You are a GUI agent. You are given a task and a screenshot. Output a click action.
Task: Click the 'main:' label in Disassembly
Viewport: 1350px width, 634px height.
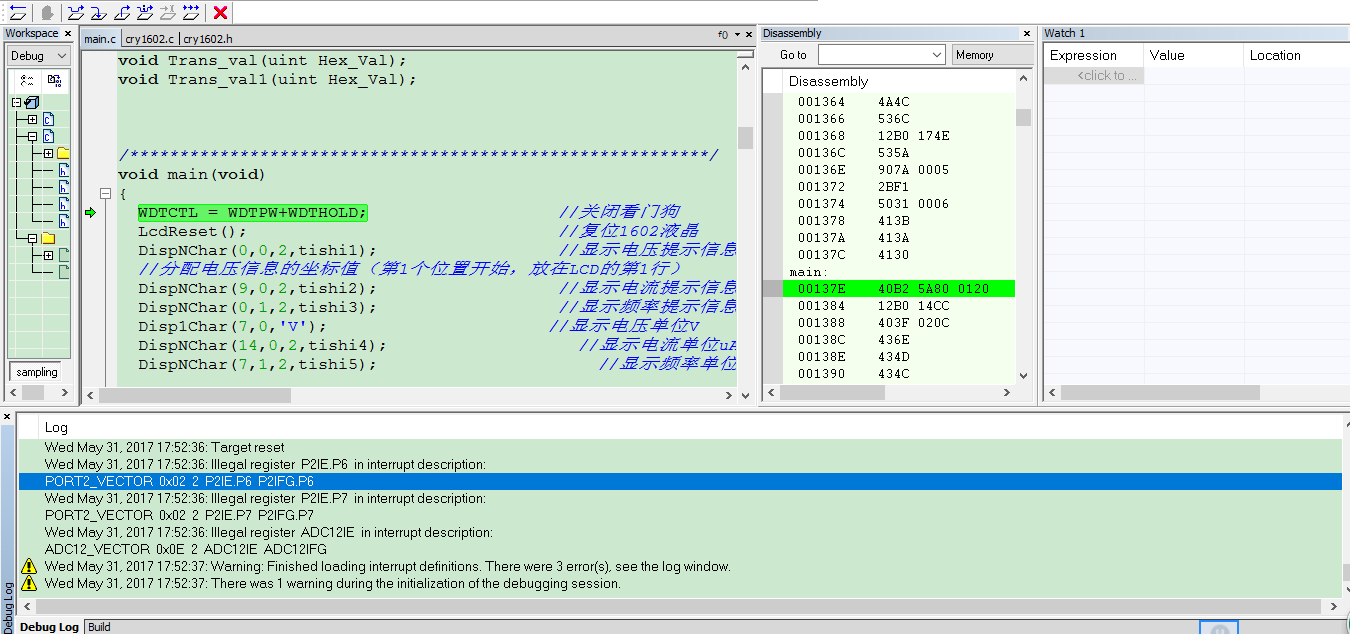[x=808, y=272]
